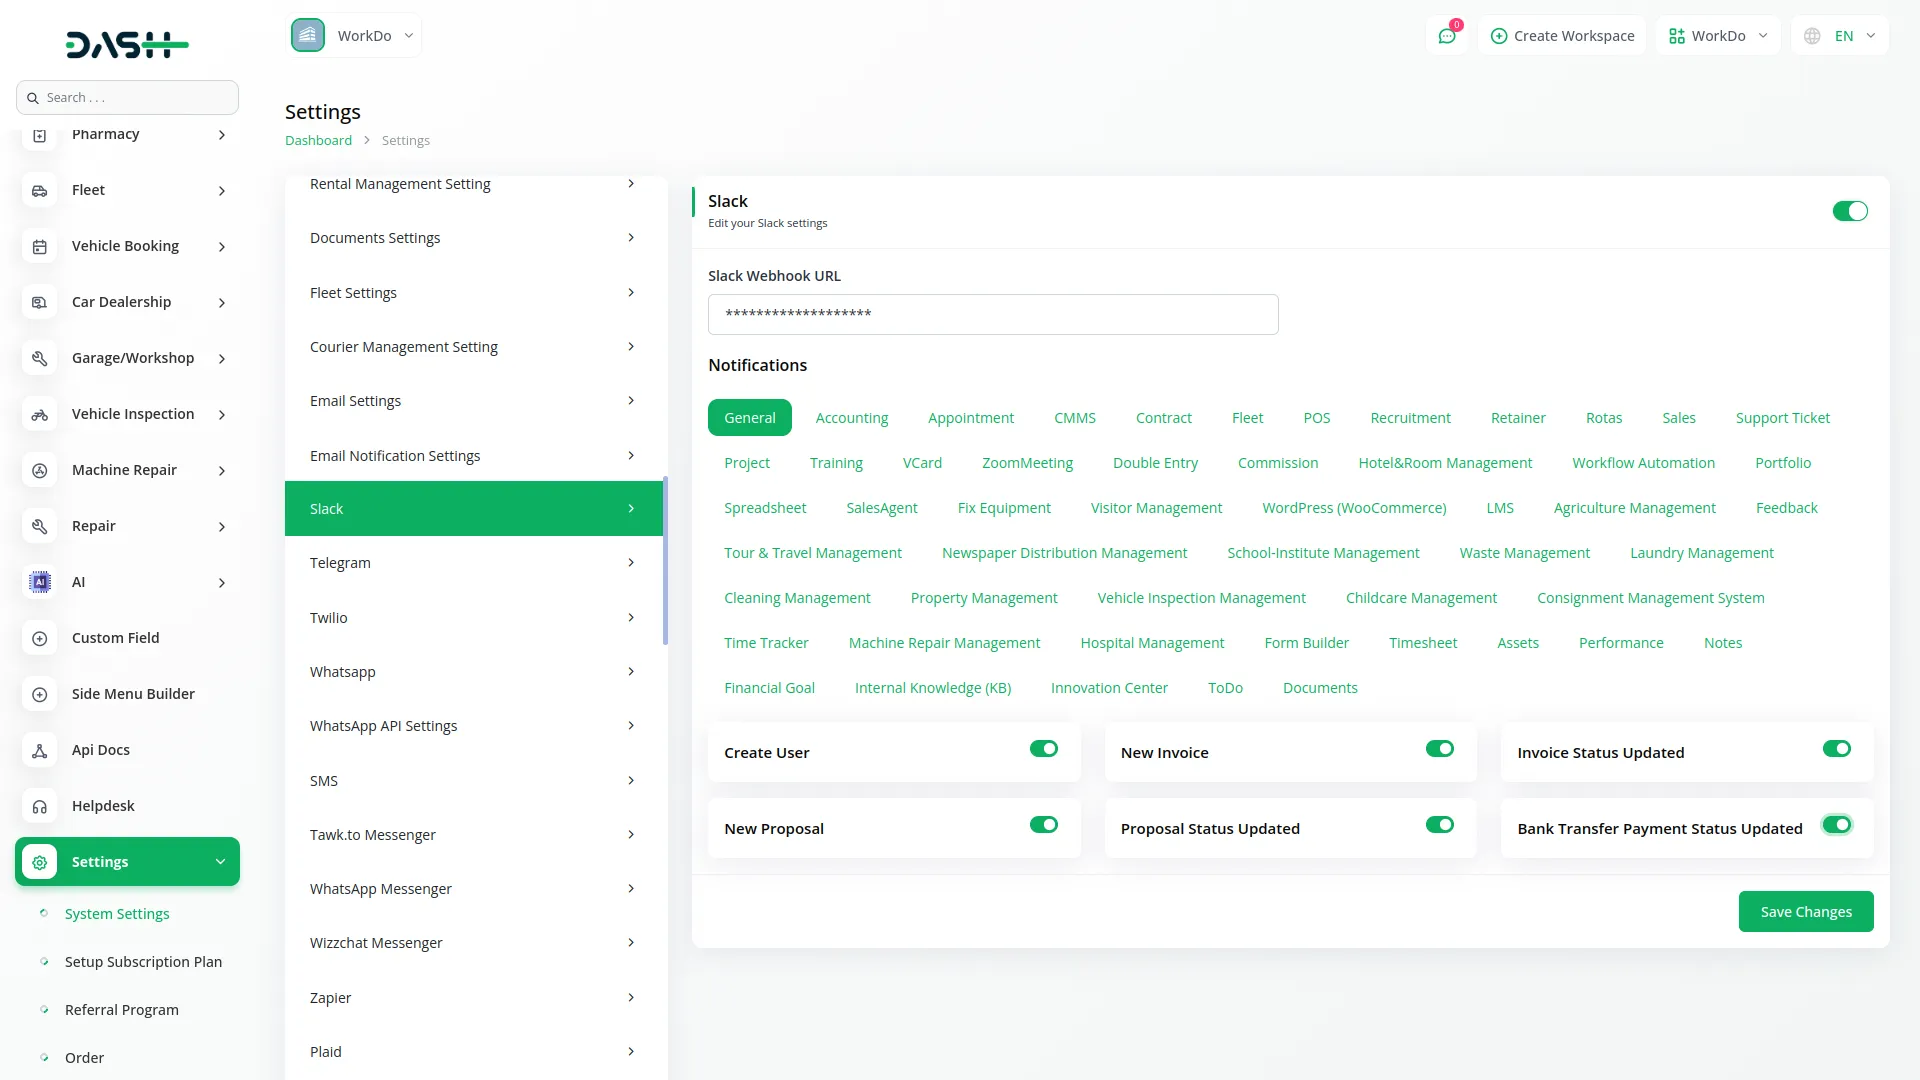Click the Car Dealership sidebar icon

pyautogui.click(x=40, y=302)
